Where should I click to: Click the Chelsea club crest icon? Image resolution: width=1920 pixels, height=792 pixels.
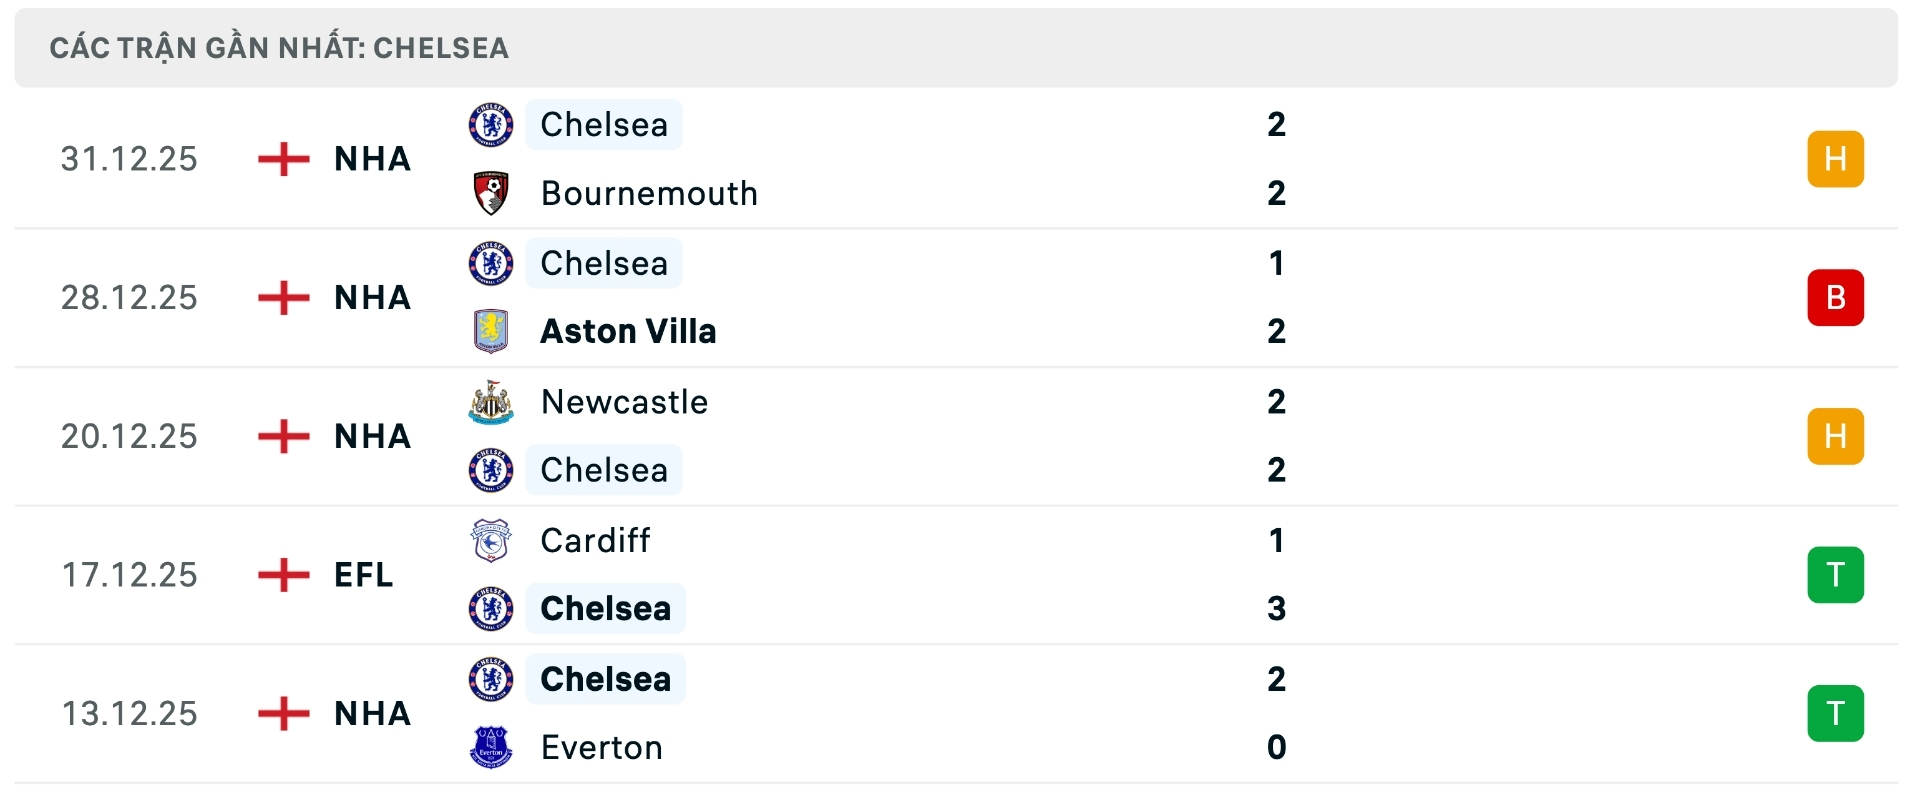point(490,124)
